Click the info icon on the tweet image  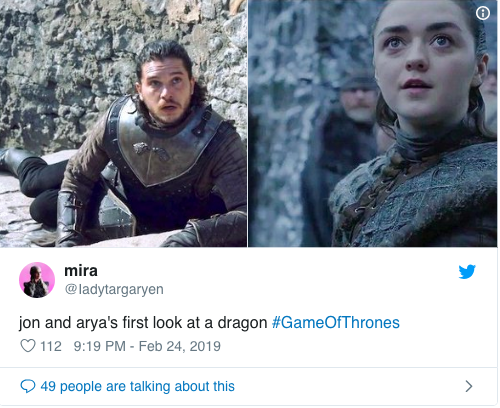point(483,13)
